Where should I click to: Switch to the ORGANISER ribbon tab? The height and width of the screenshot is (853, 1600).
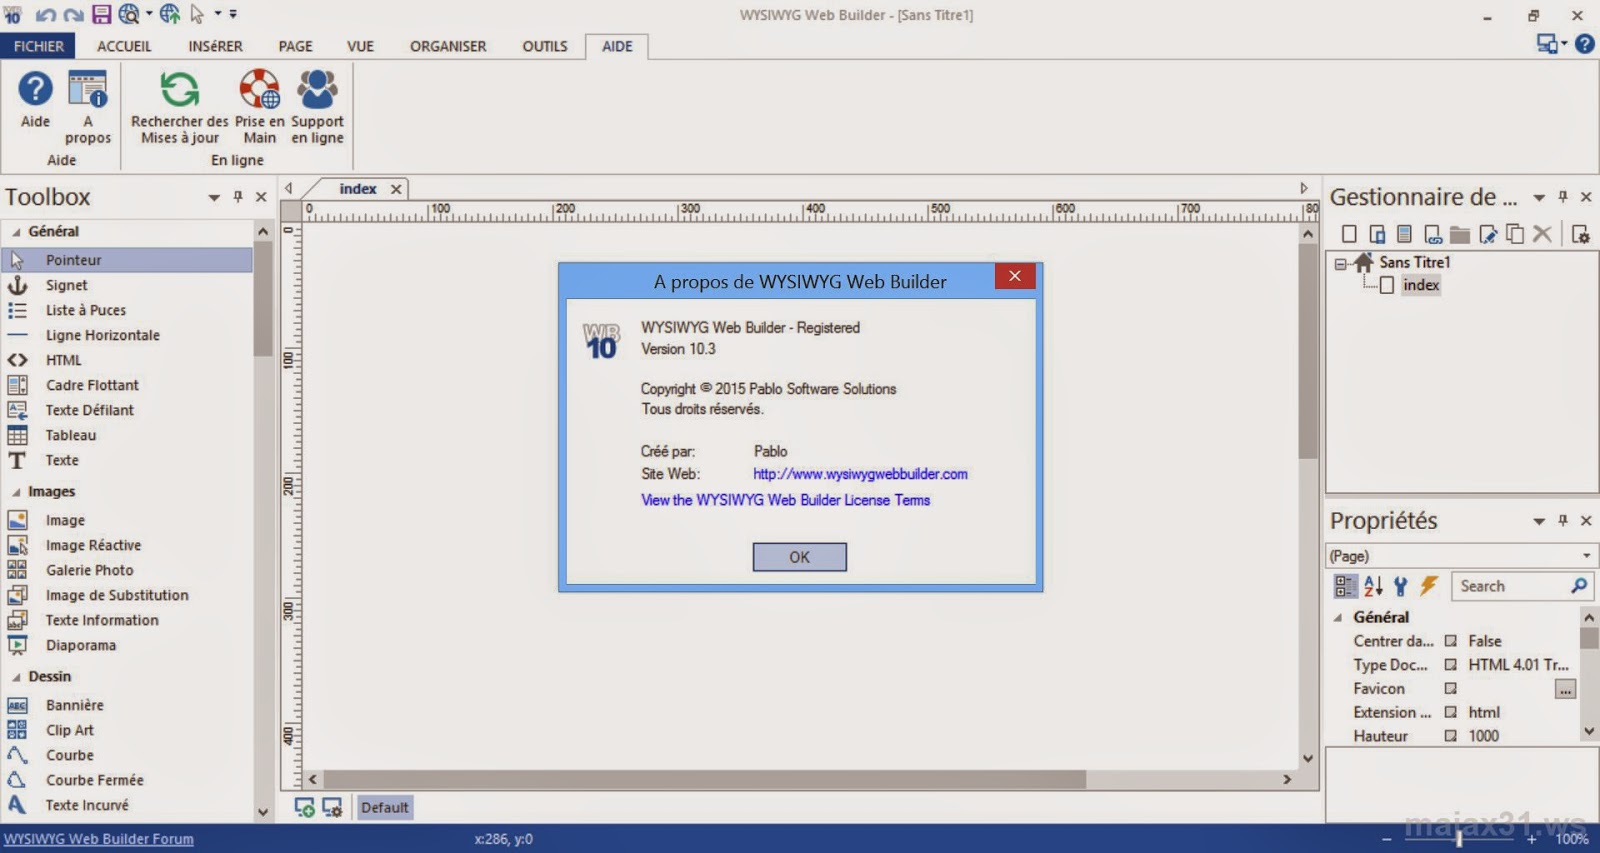point(448,46)
